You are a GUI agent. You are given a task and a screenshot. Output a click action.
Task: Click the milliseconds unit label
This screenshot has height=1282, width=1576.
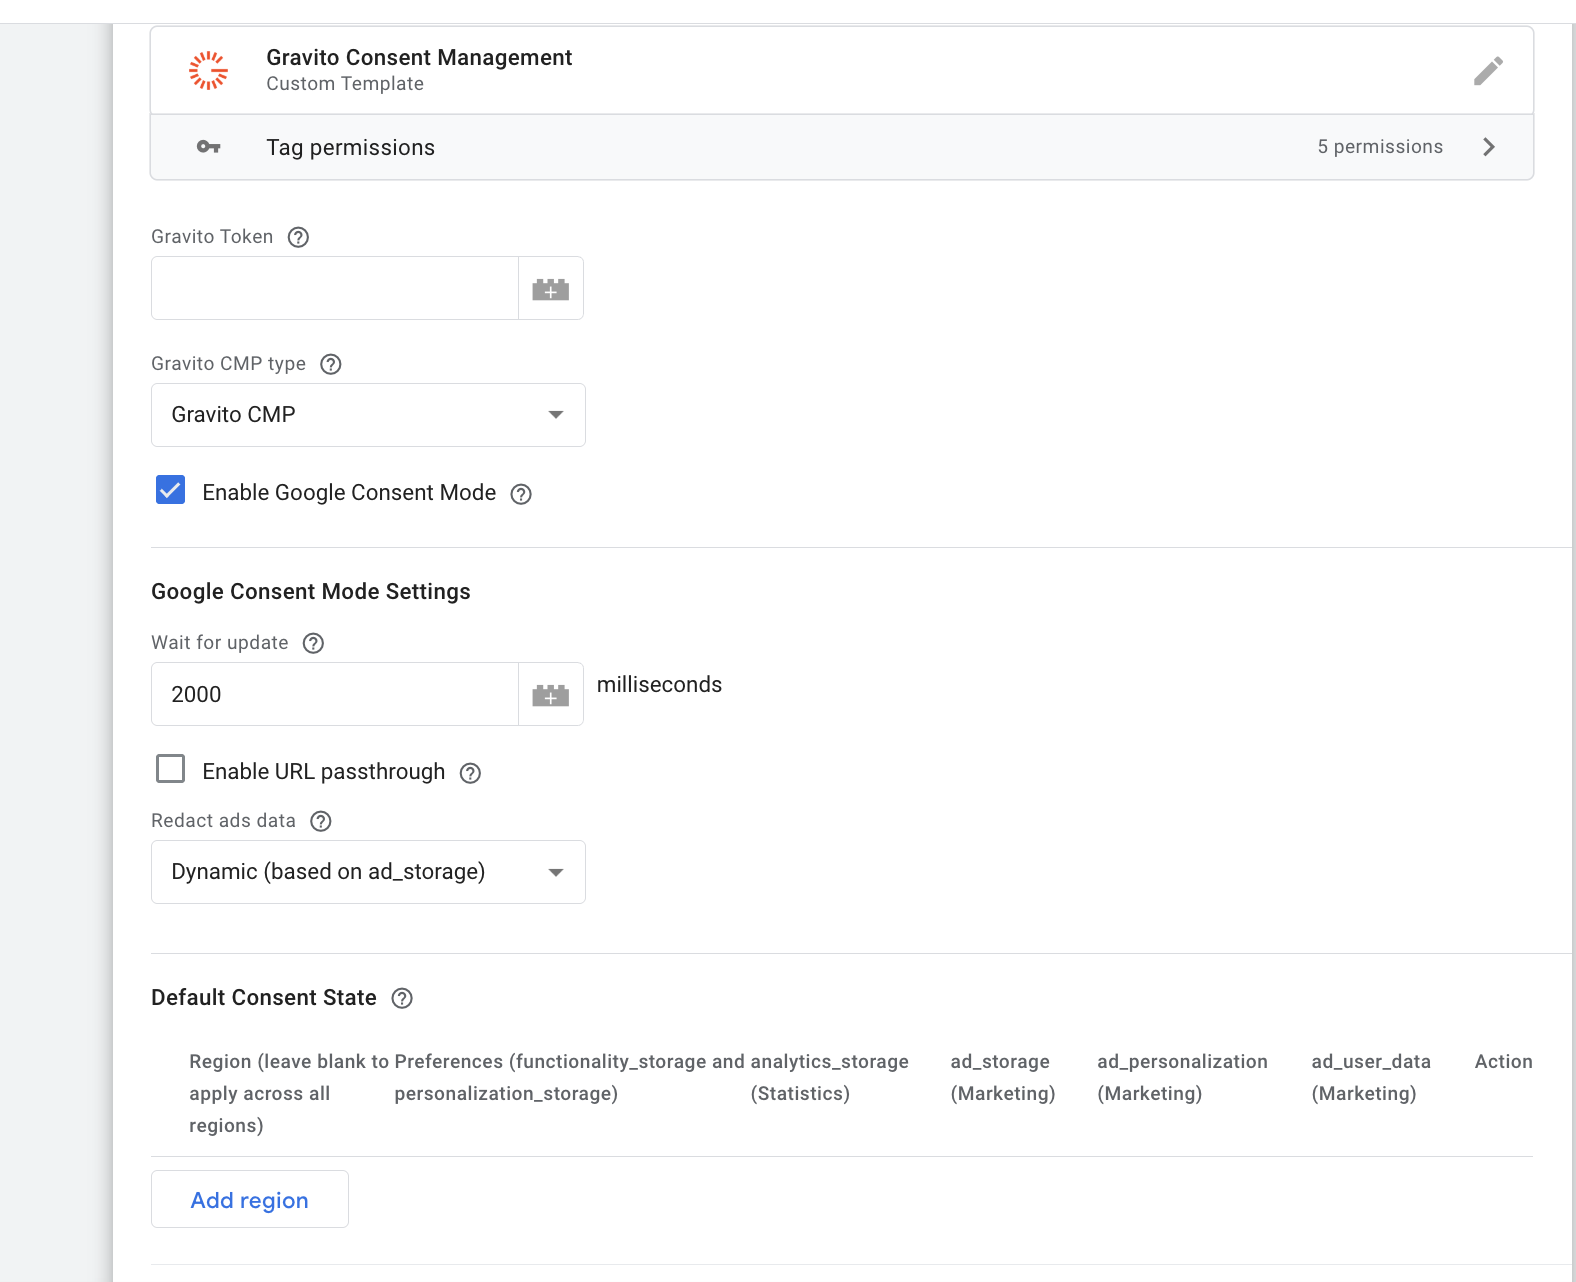coord(659,685)
